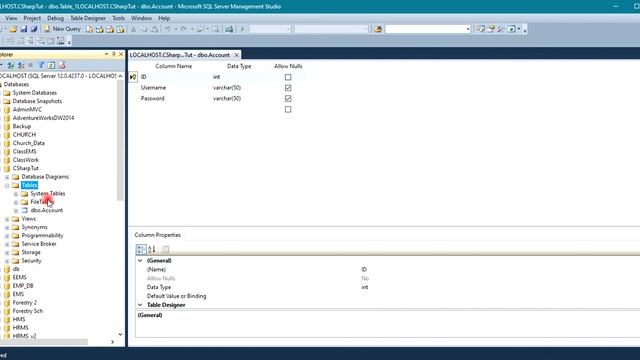Click the Find in Files icon
This screenshot has height=360, width=640.
click(x=378, y=29)
